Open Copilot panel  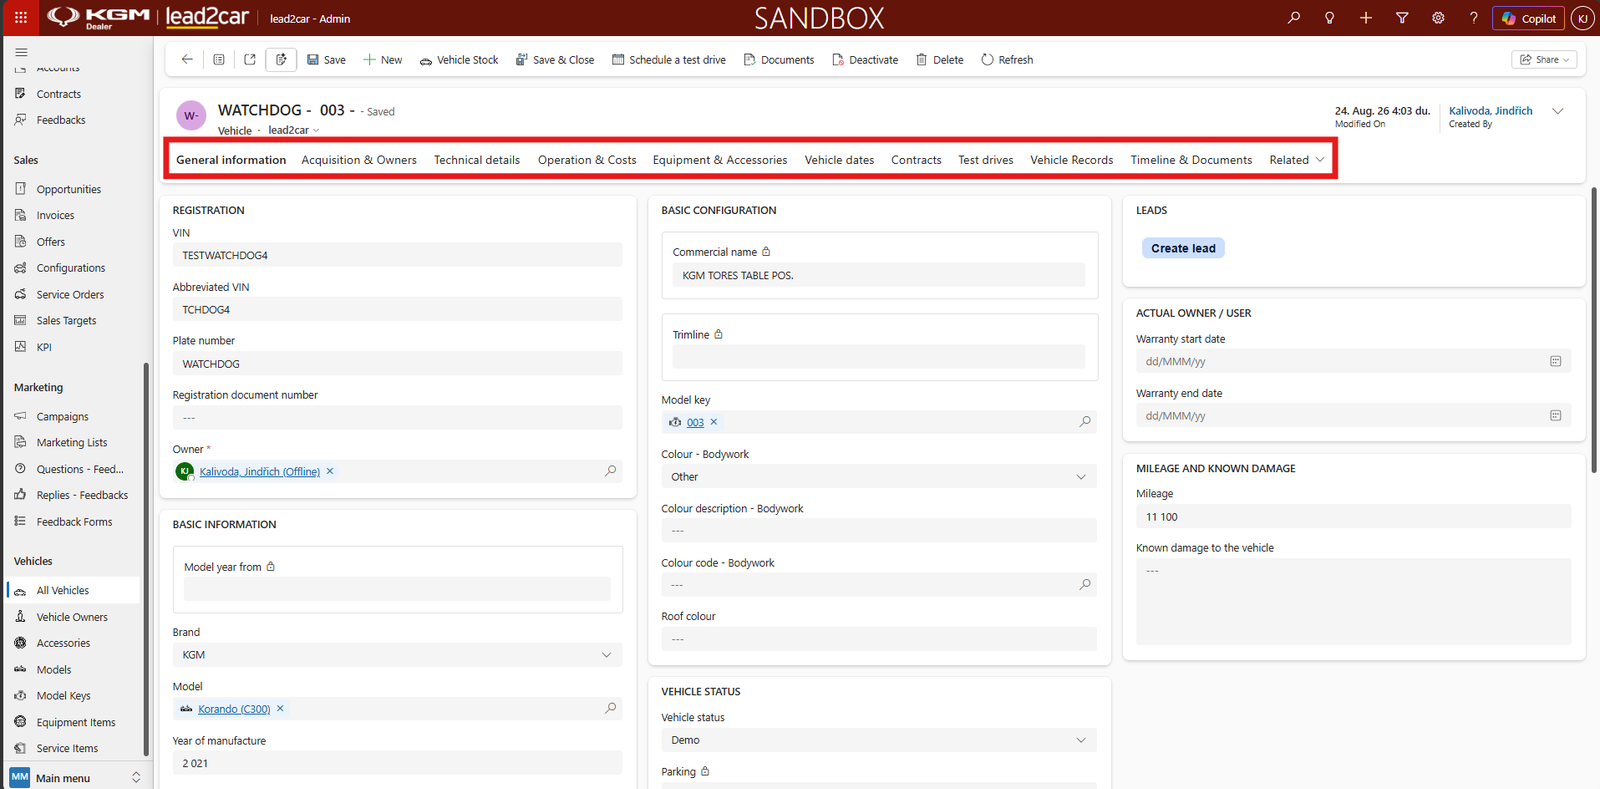pyautogui.click(x=1528, y=18)
